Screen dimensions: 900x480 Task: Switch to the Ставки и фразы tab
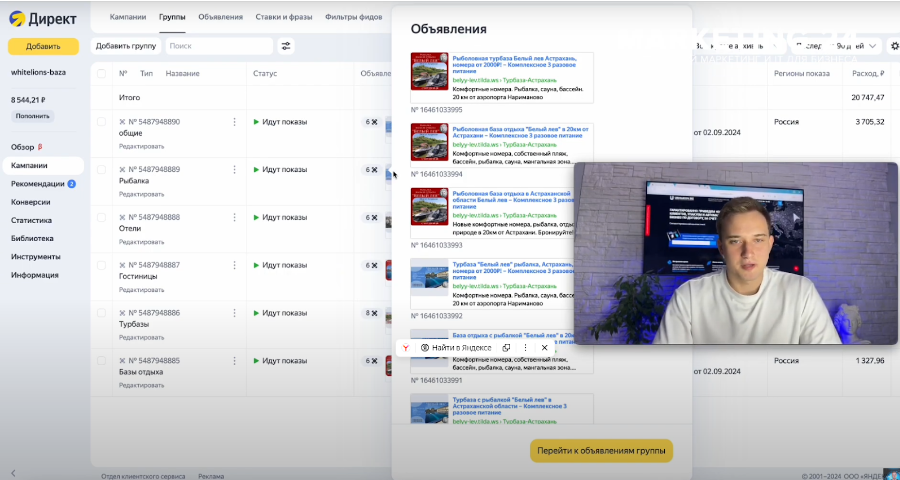pos(284,17)
